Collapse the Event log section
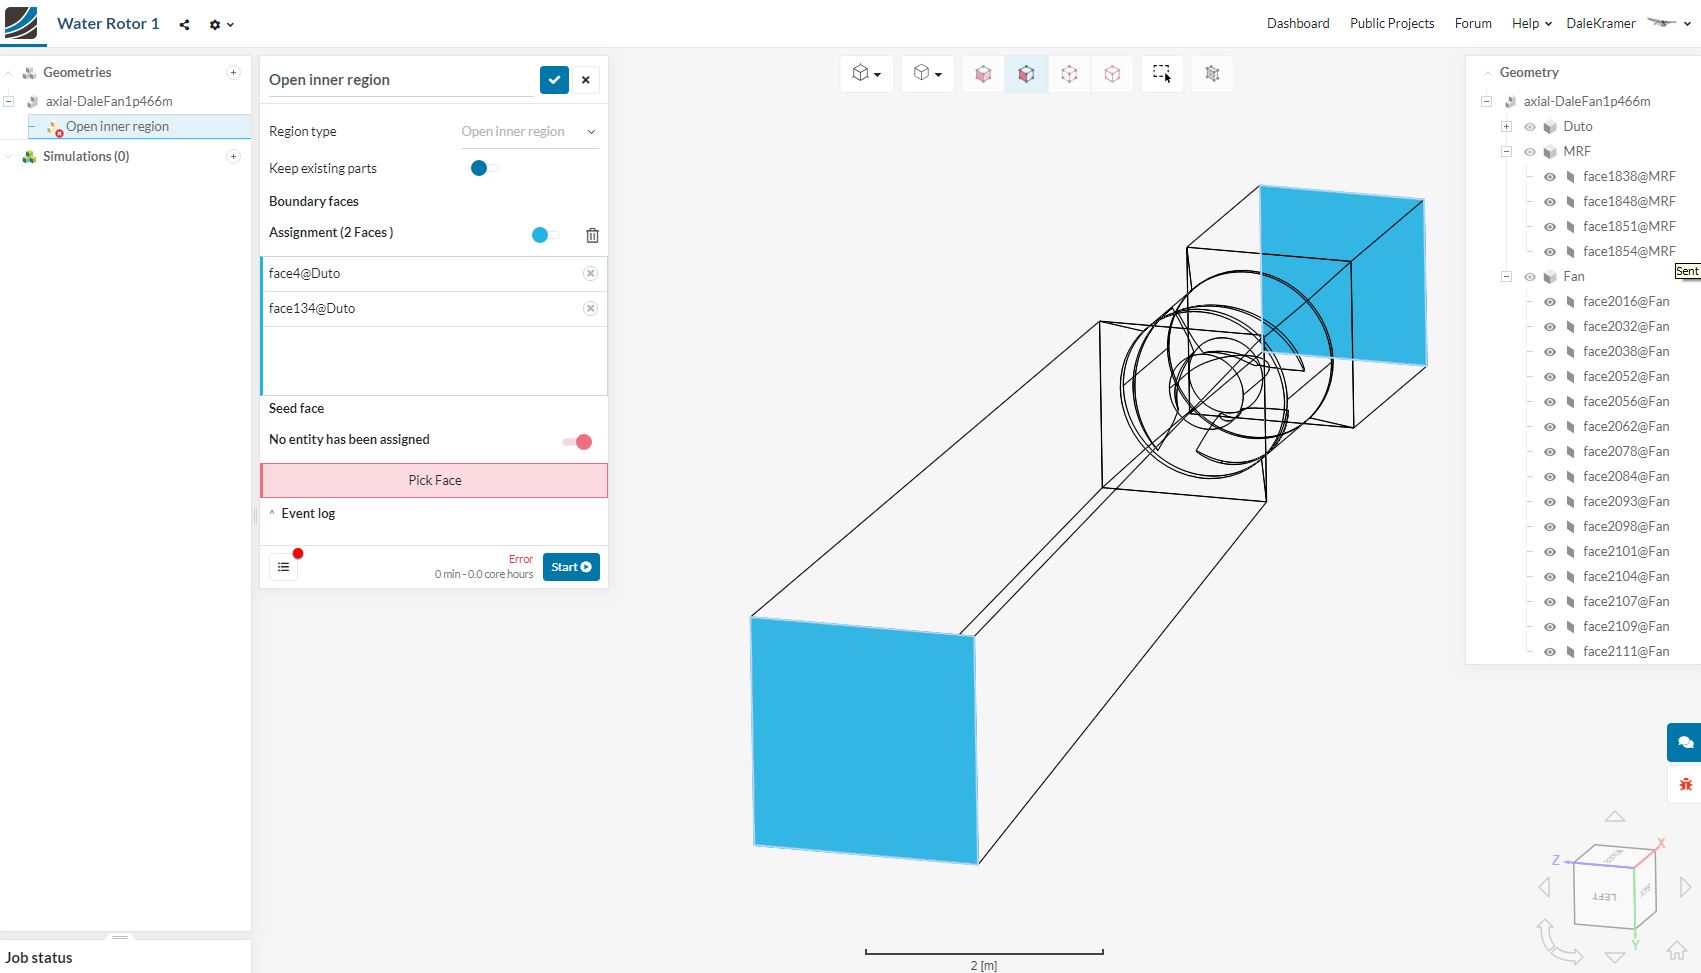The width and height of the screenshot is (1701, 973). pos(272,514)
